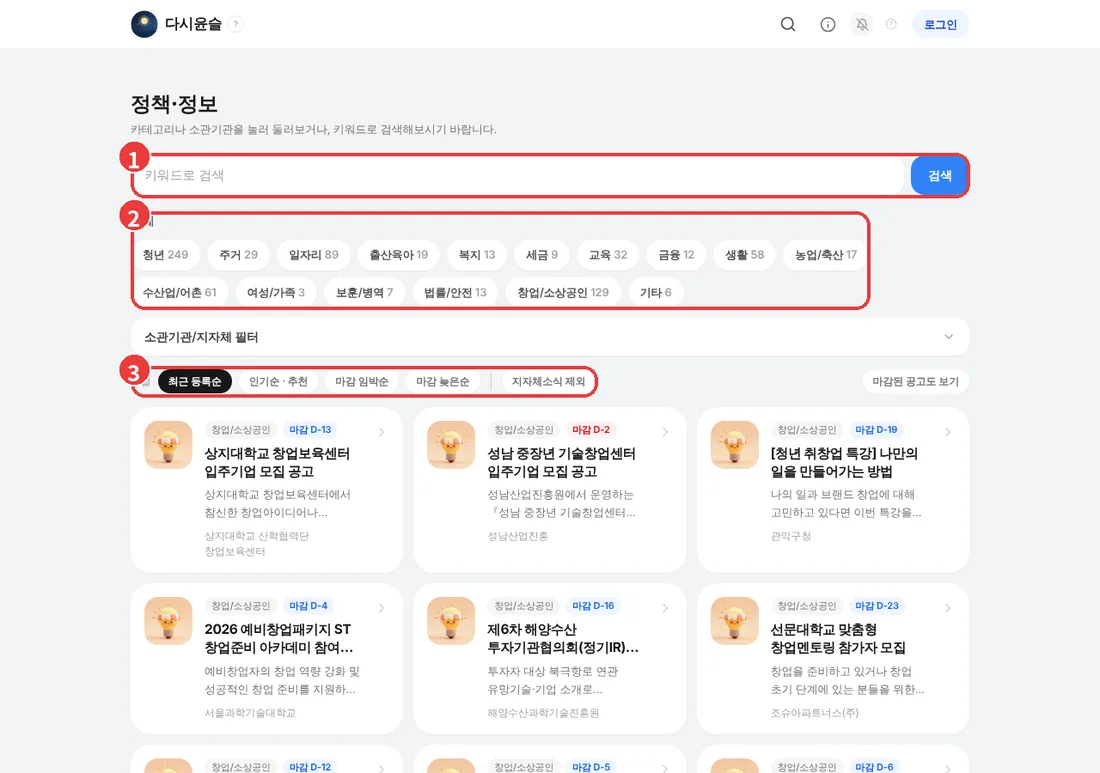Filter by 교육 32 category

[x=608, y=255]
